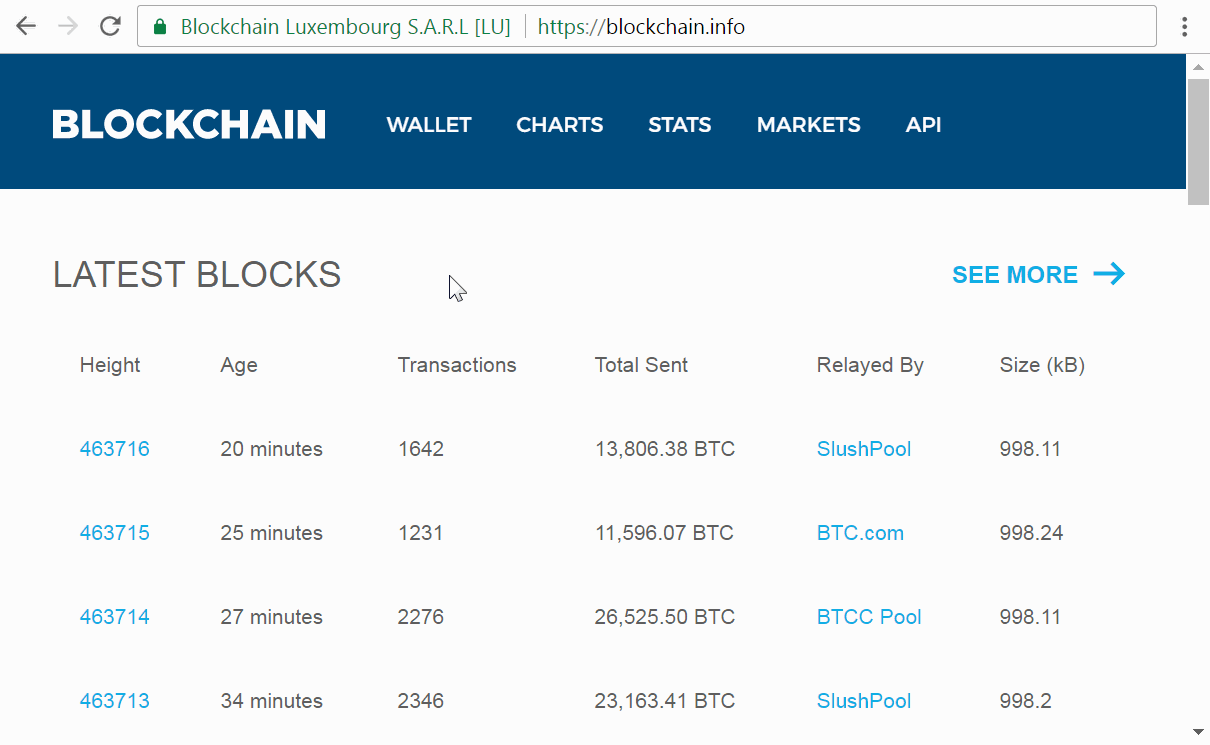Click the SEE MORE link

point(1014,275)
